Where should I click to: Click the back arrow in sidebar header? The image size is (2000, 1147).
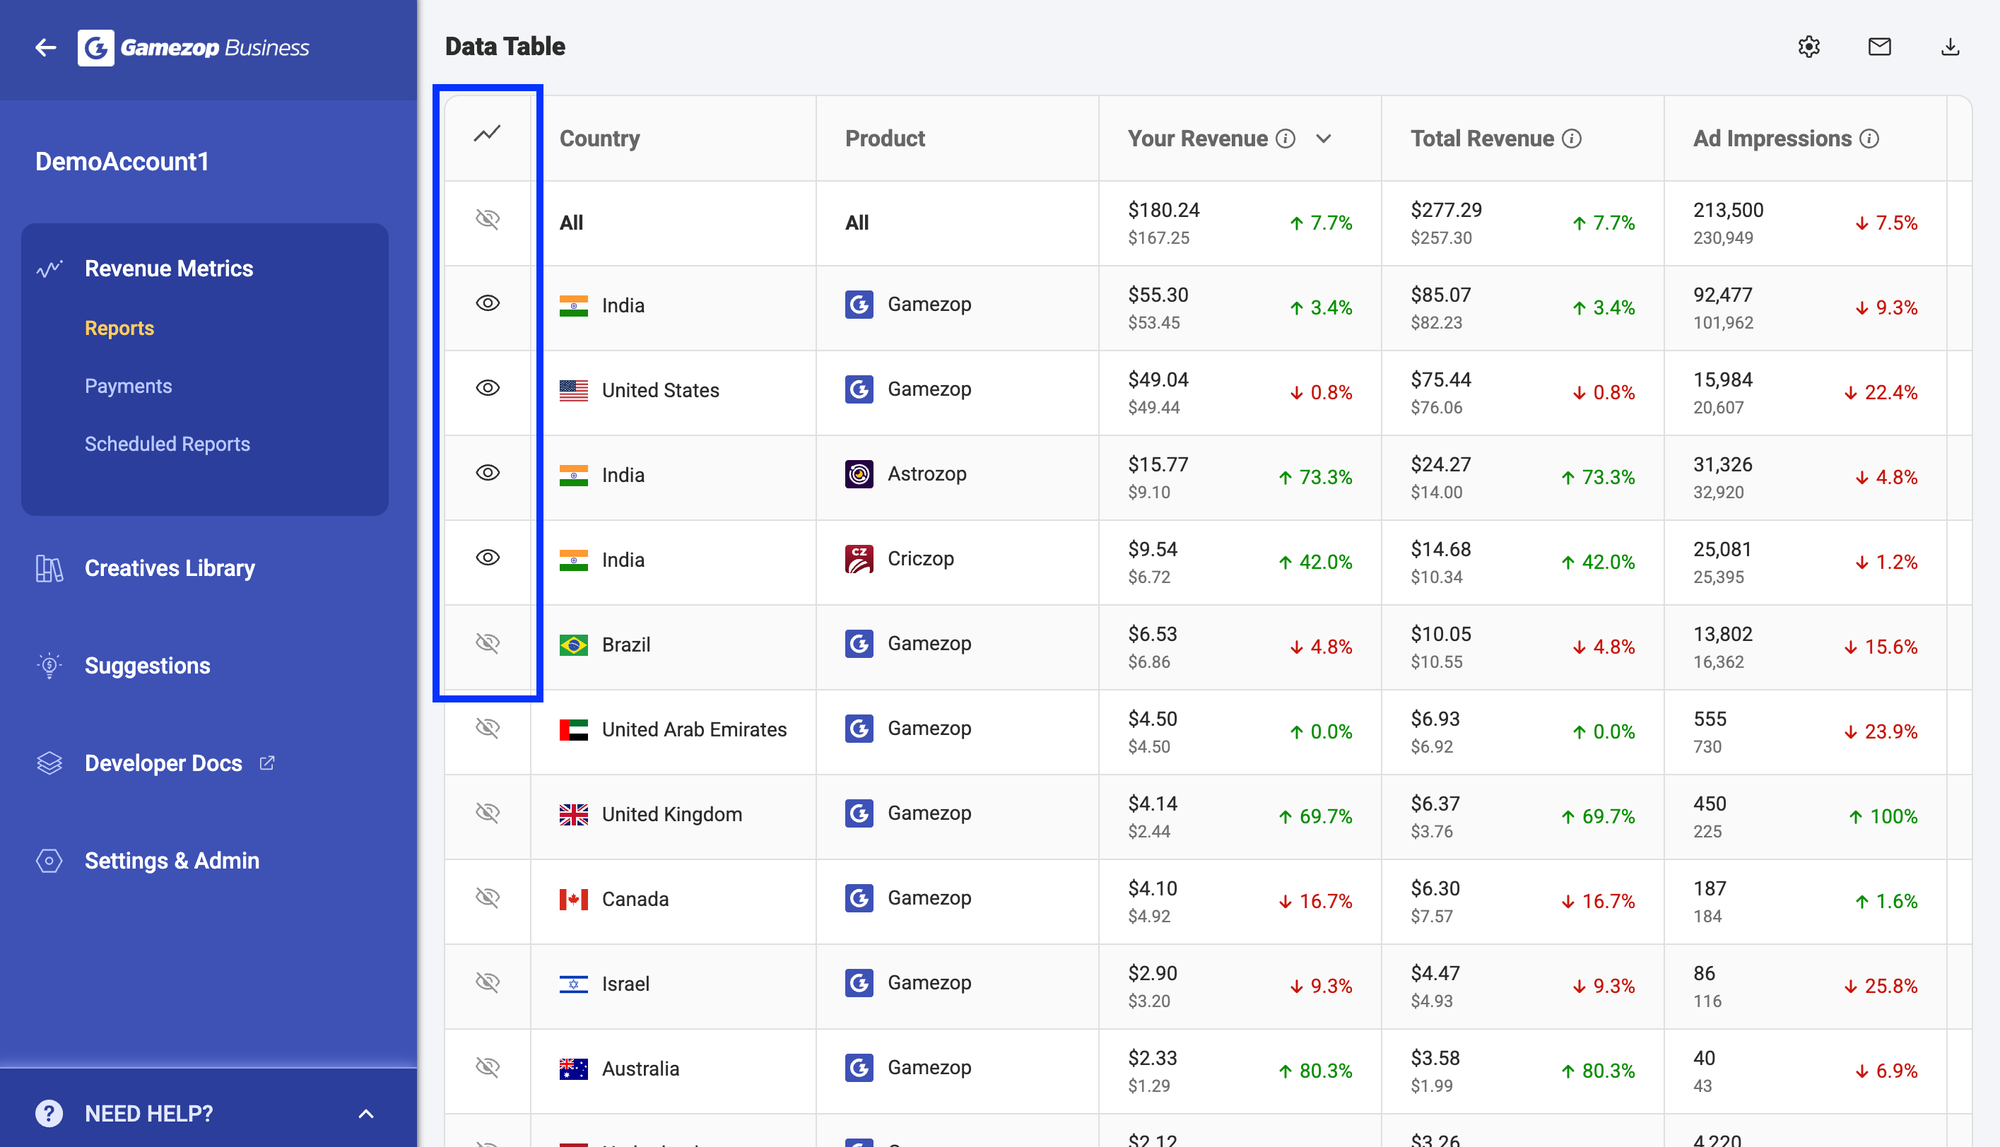45,47
